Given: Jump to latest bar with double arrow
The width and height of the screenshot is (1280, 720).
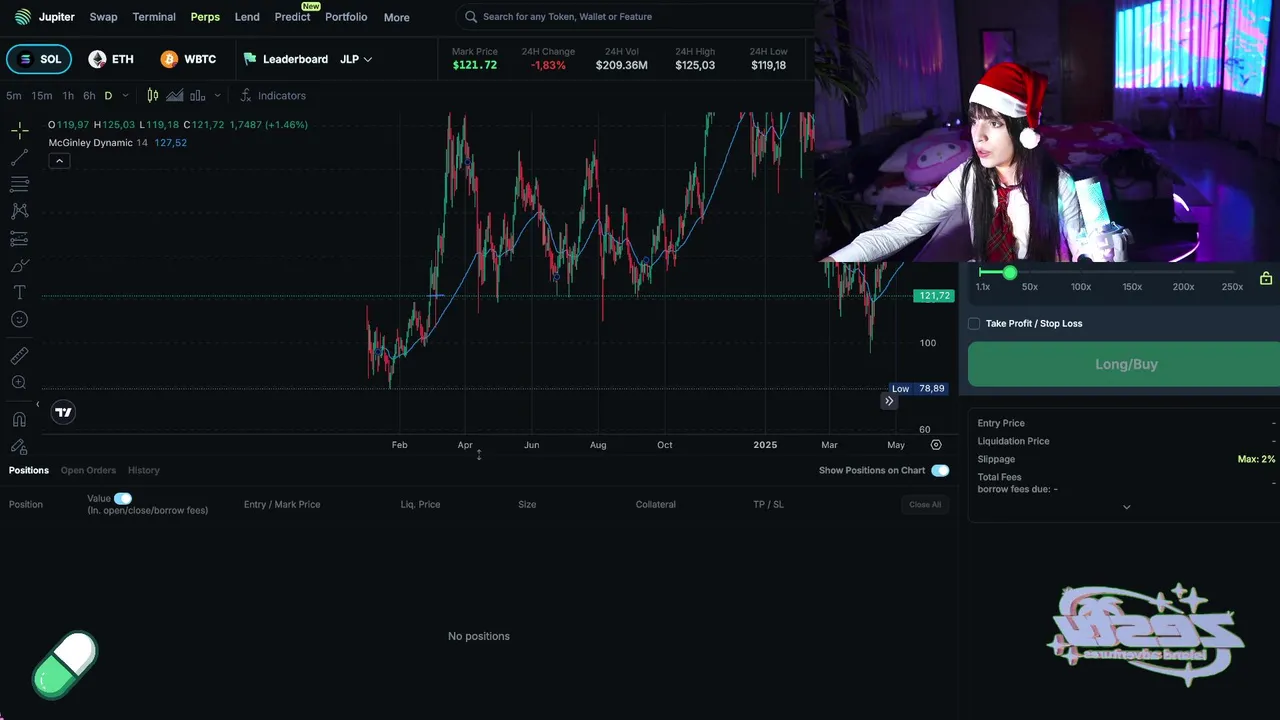Looking at the screenshot, I should pos(889,401).
